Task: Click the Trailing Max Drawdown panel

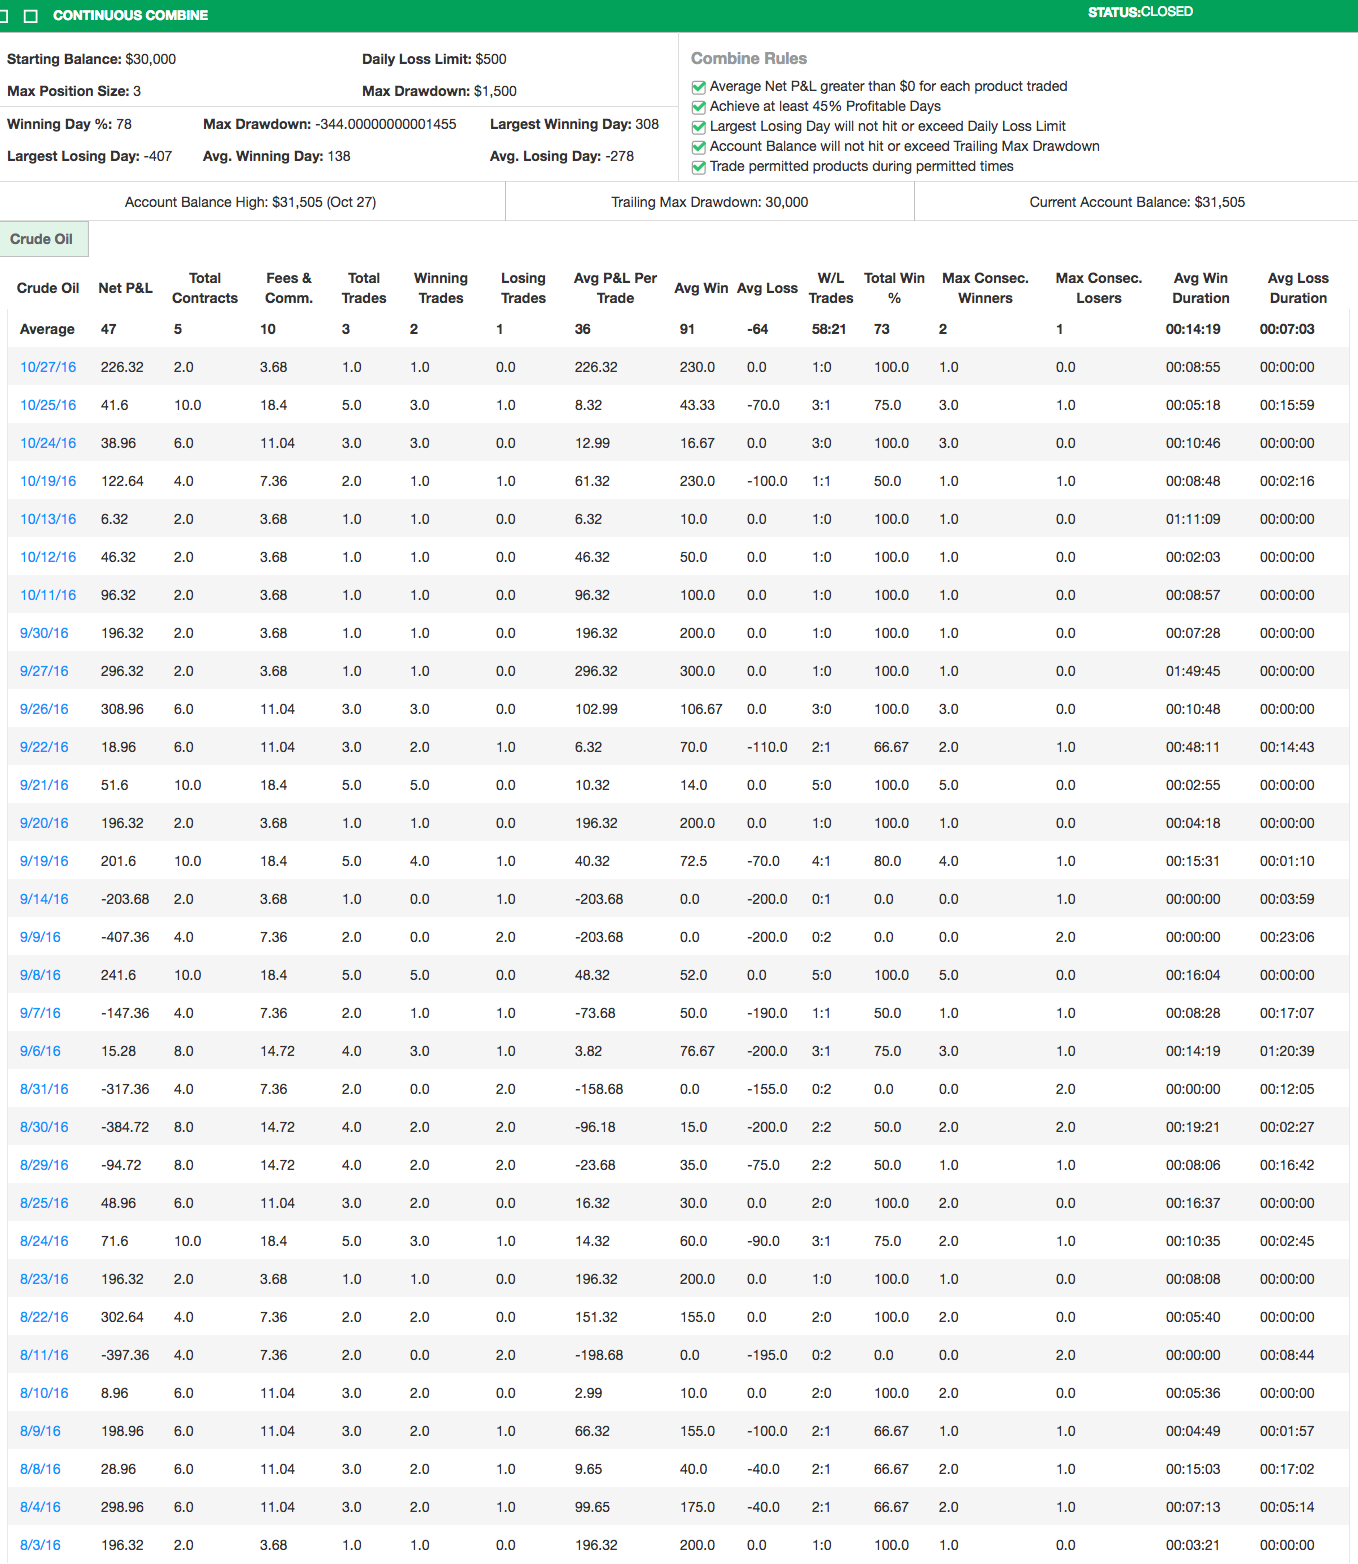Action: coord(709,201)
